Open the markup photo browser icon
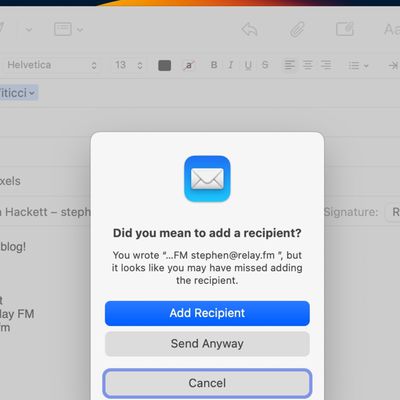The height and width of the screenshot is (400, 400). tap(345, 29)
